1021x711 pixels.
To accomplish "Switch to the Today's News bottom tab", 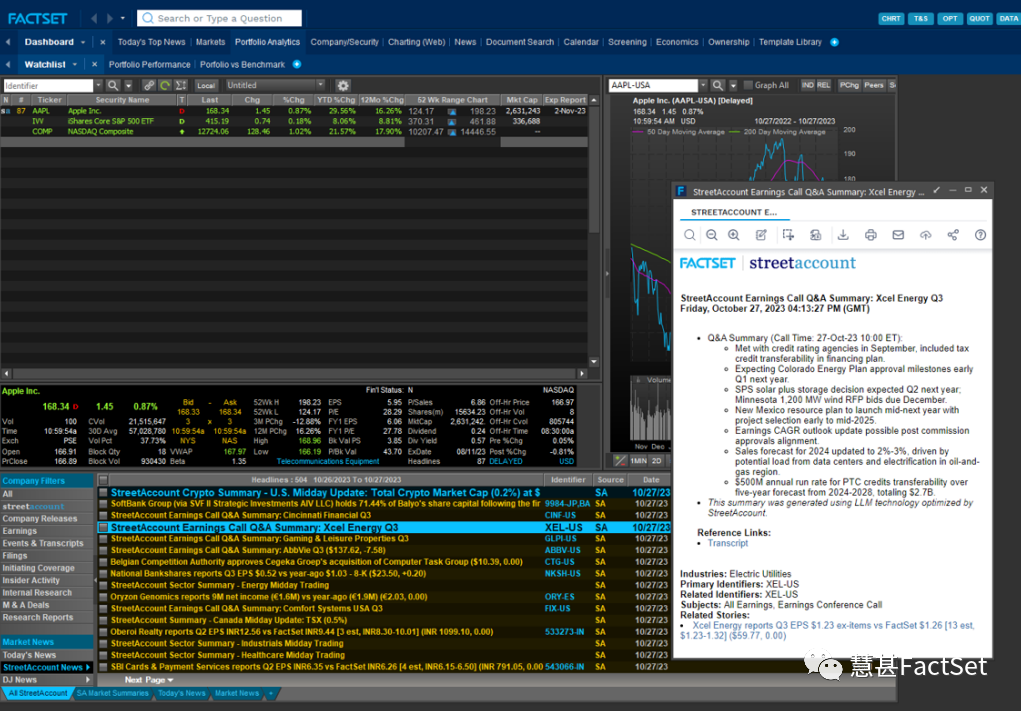I will click(x=182, y=693).
